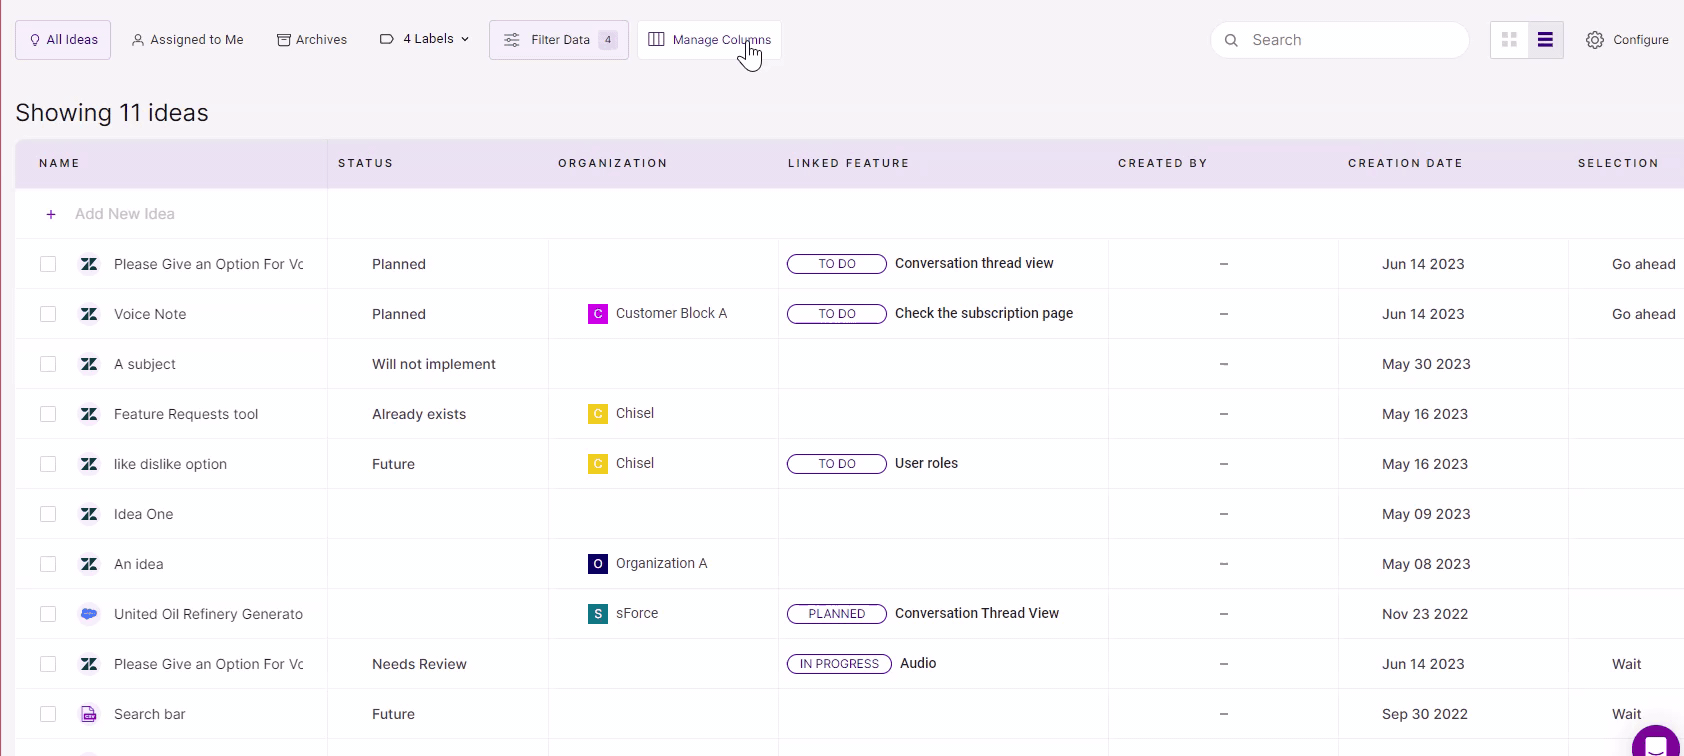The width and height of the screenshot is (1684, 756).
Task: Open Go ahead selection for Voice Note
Action: 1643,314
